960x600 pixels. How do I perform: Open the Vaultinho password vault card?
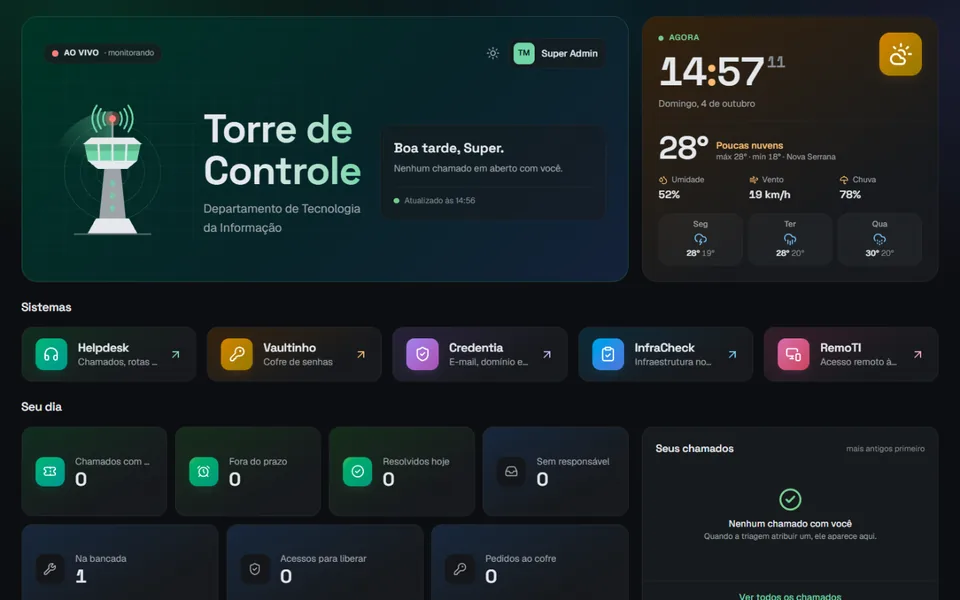point(294,354)
